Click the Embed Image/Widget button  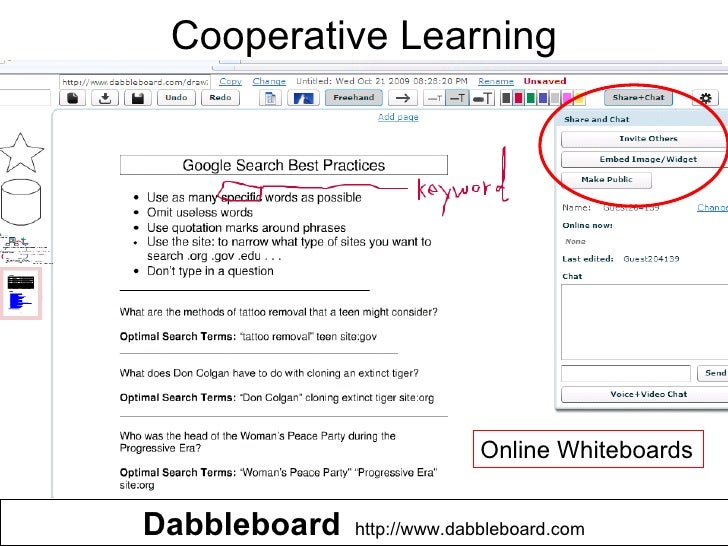(644, 159)
